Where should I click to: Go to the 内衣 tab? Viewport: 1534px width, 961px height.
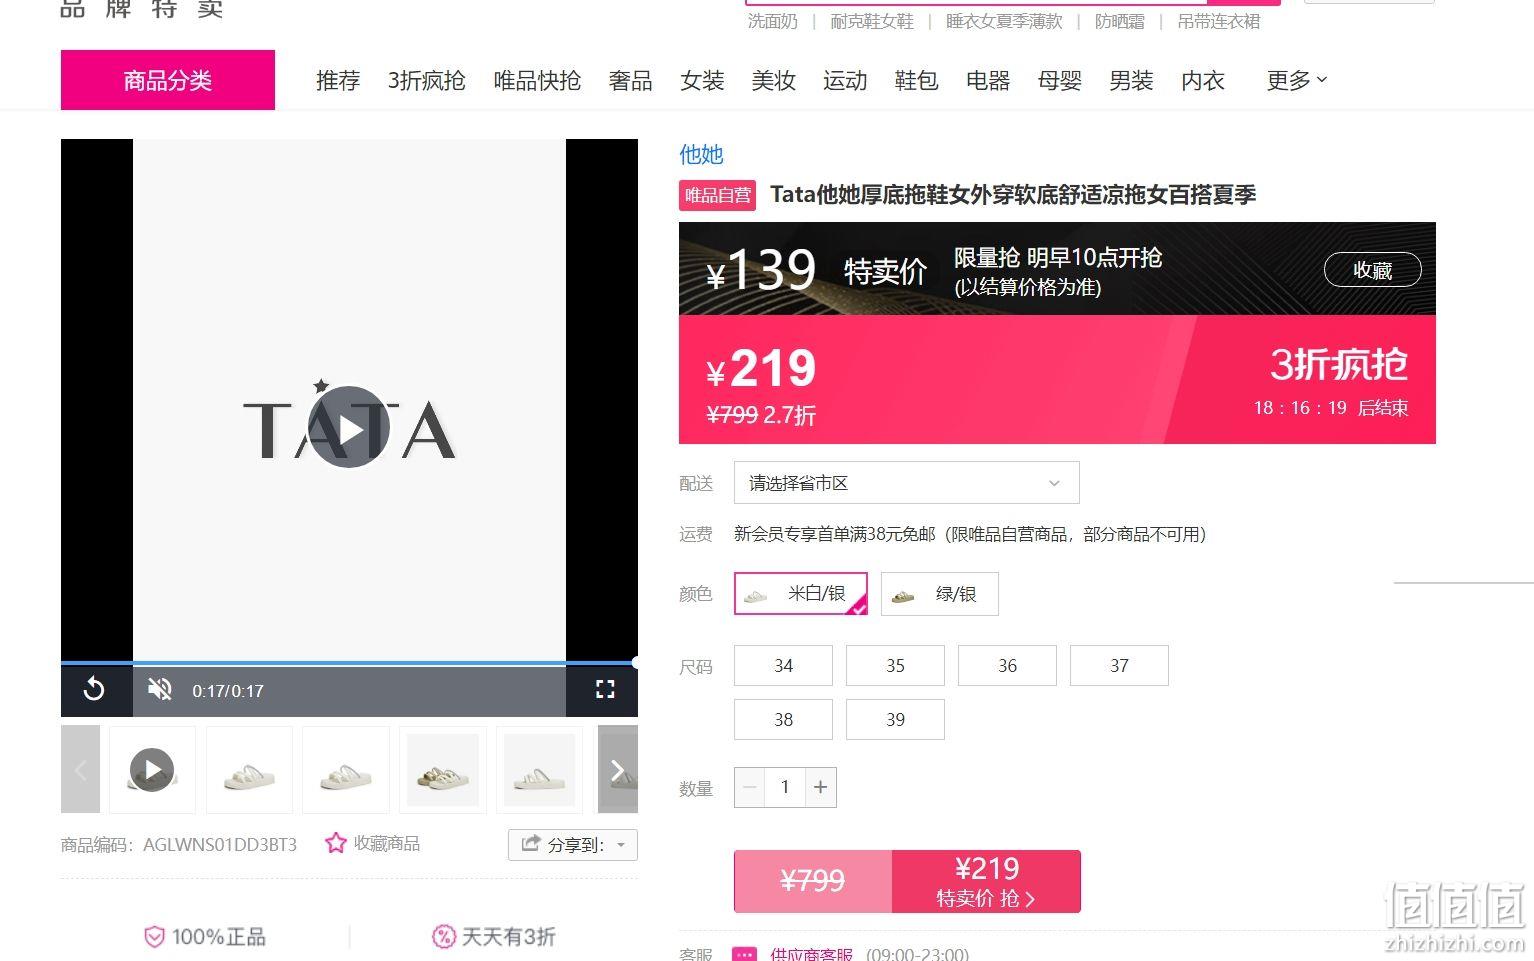(x=1202, y=80)
